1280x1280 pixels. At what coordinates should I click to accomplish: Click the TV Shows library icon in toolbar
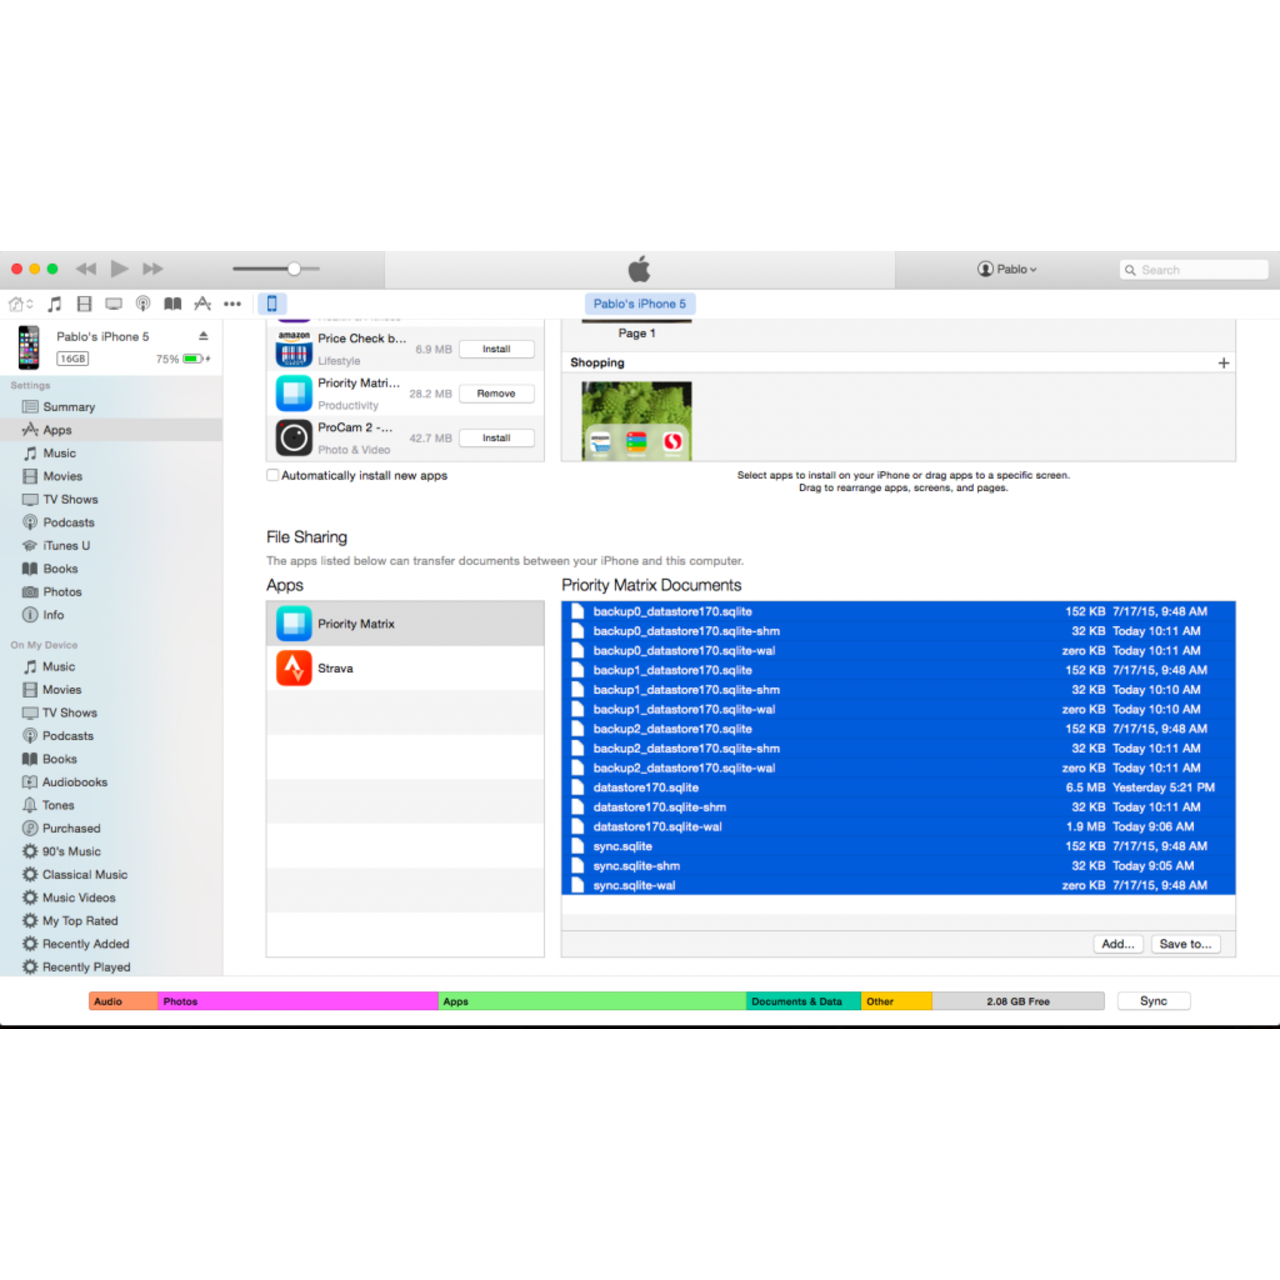click(x=114, y=304)
